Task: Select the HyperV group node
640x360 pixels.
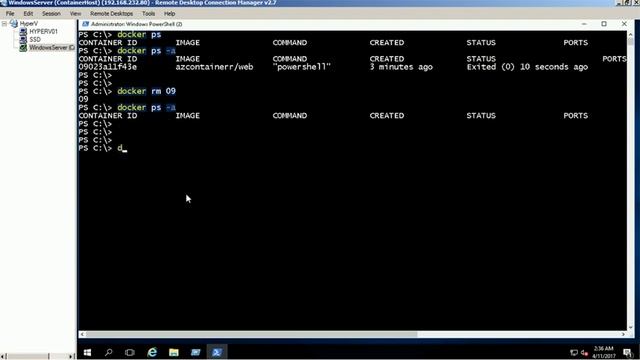Action: click(29, 24)
